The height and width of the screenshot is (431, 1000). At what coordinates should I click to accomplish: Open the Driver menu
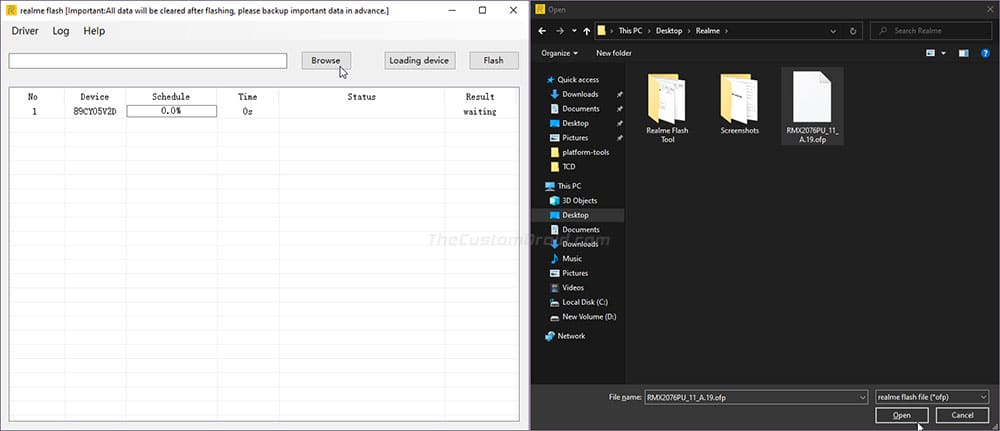(x=25, y=31)
